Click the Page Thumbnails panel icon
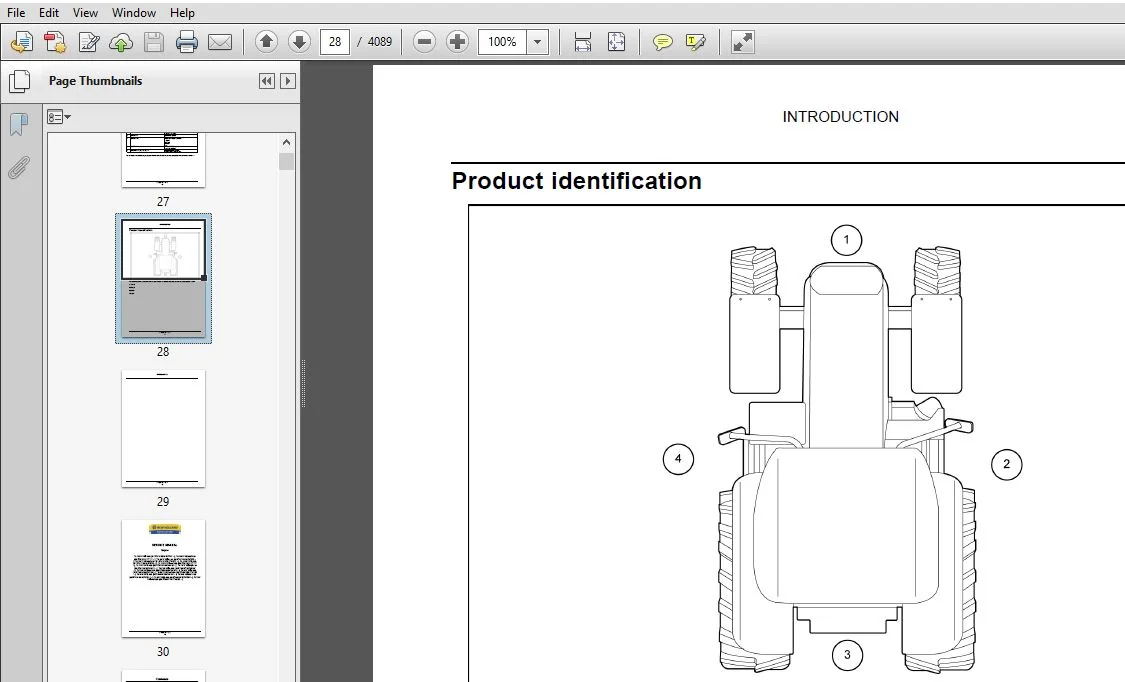 pyautogui.click(x=20, y=81)
